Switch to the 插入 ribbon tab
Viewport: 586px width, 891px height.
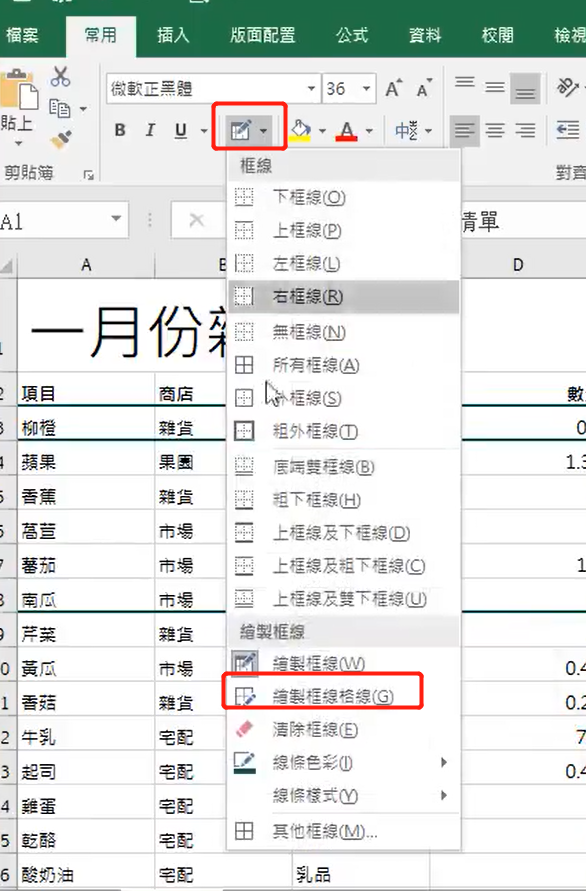pyautogui.click(x=173, y=35)
